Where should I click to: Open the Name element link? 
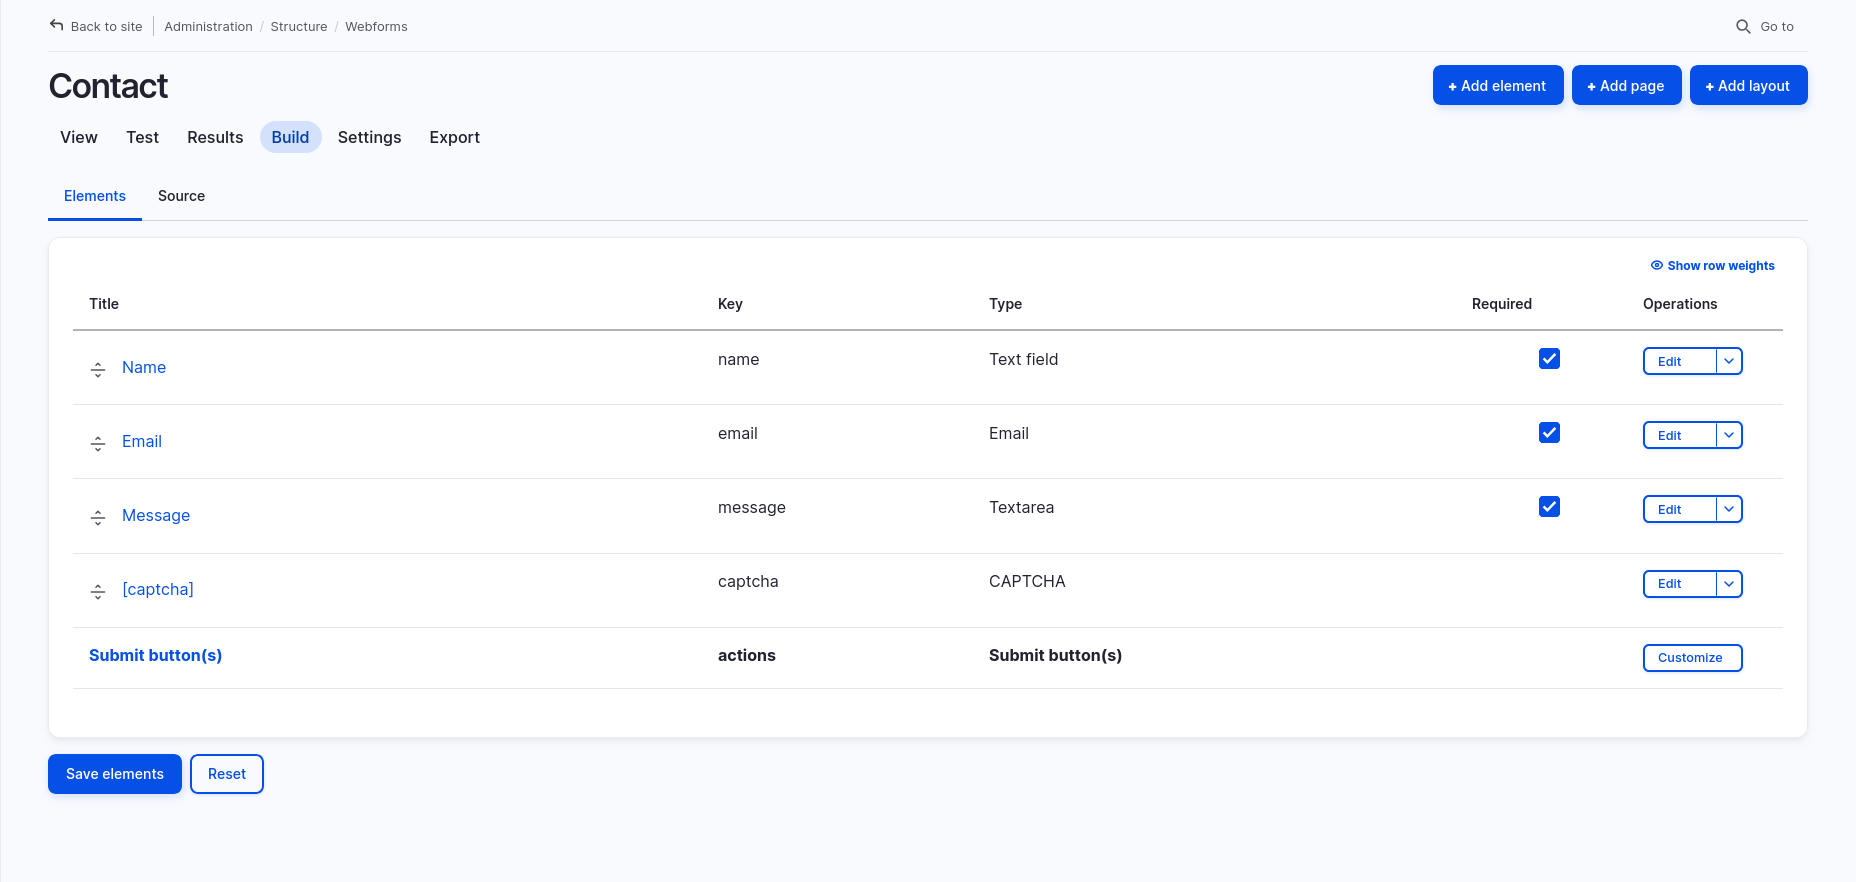[144, 367]
